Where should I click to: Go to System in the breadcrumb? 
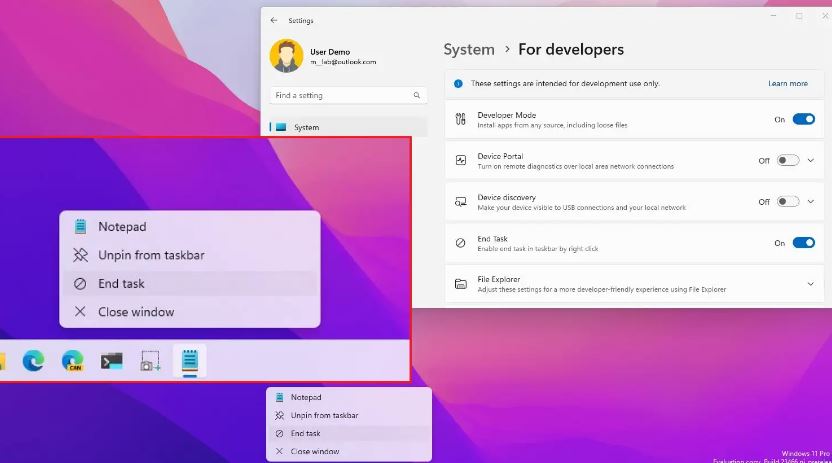click(469, 49)
